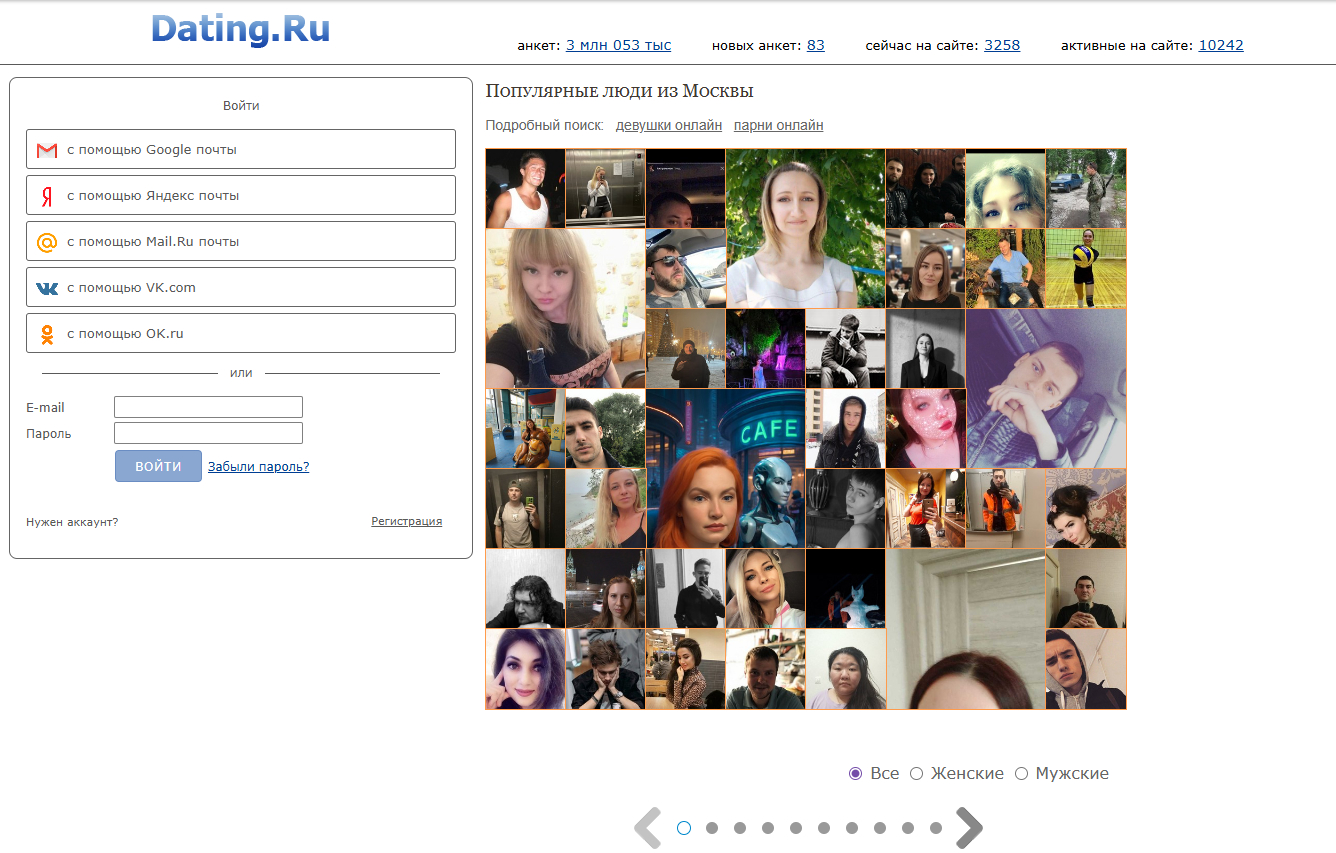1336x853 pixels.
Task: Click the Dating.Ru logo
Action: [240, 29]
